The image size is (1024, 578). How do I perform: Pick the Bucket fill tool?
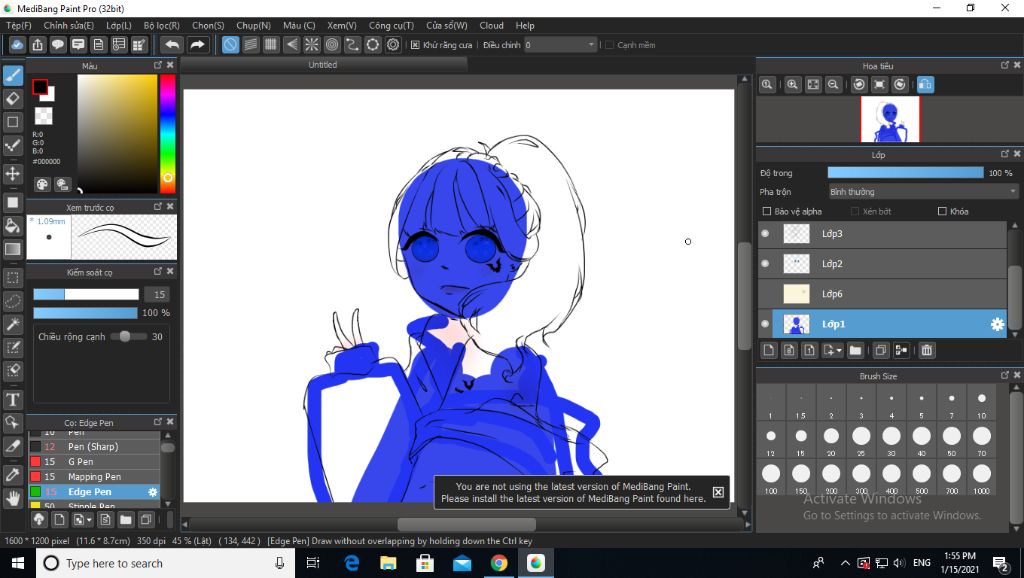click(12, 225)
